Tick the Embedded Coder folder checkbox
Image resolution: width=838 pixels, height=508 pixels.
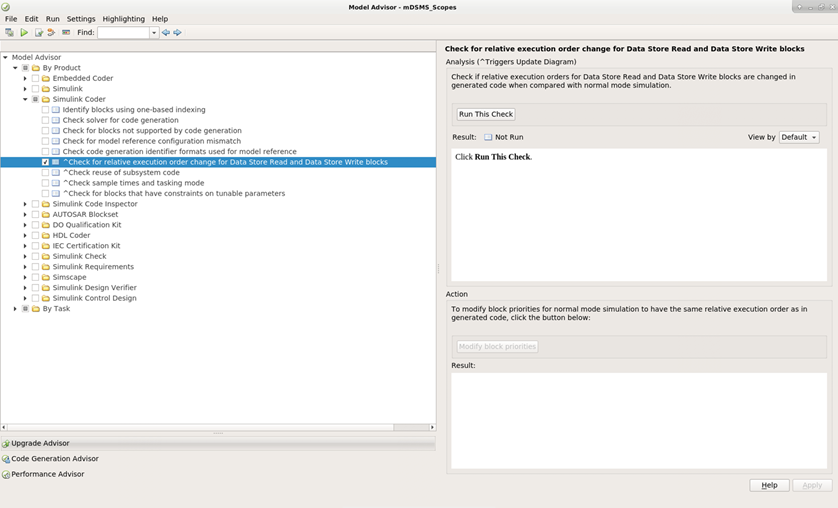(35, 78)
